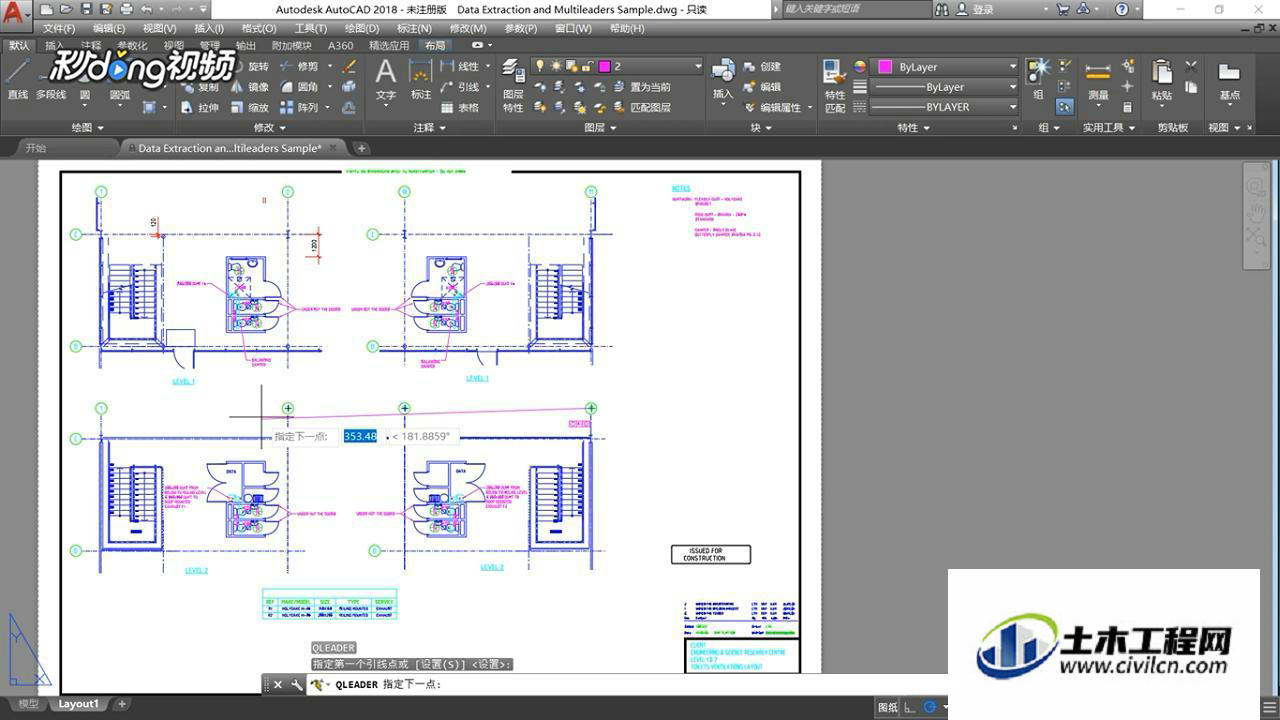Select the Dimension (标注) tool

pos(421,80)
